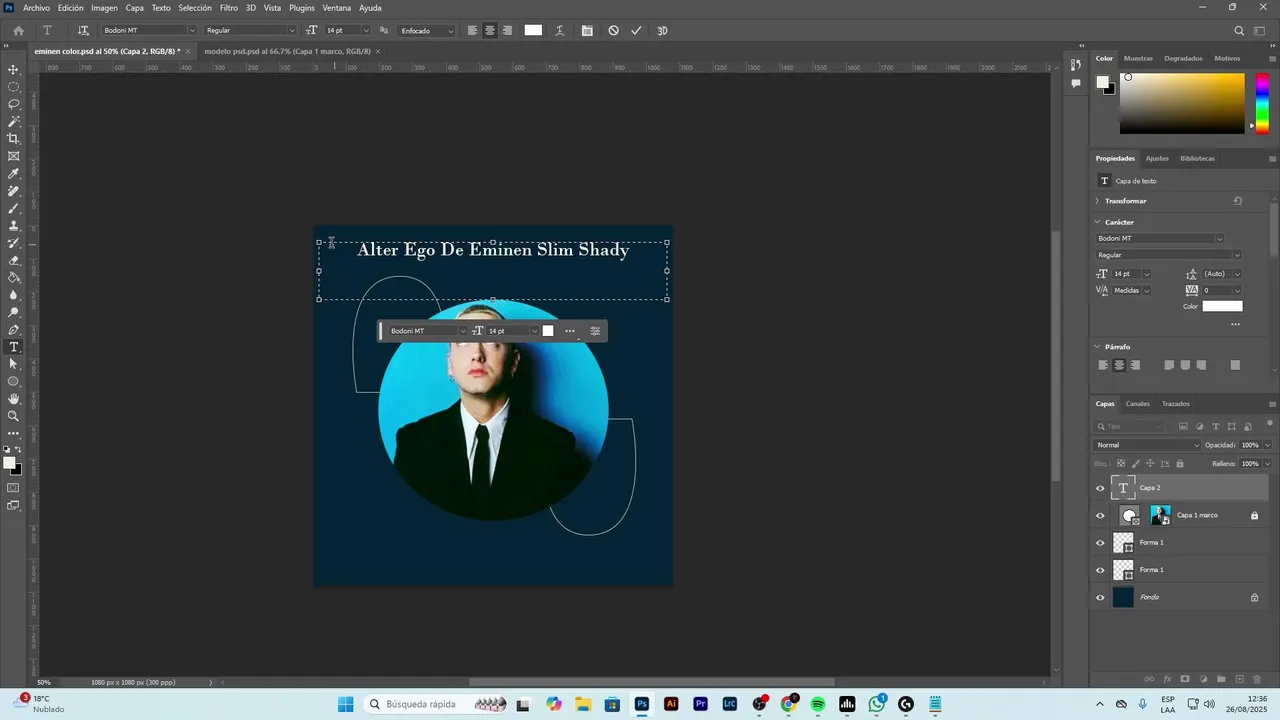This screenshot has width=1280, height=720.
Task: Select the Eyedropper tool
Action: (14, 174)
